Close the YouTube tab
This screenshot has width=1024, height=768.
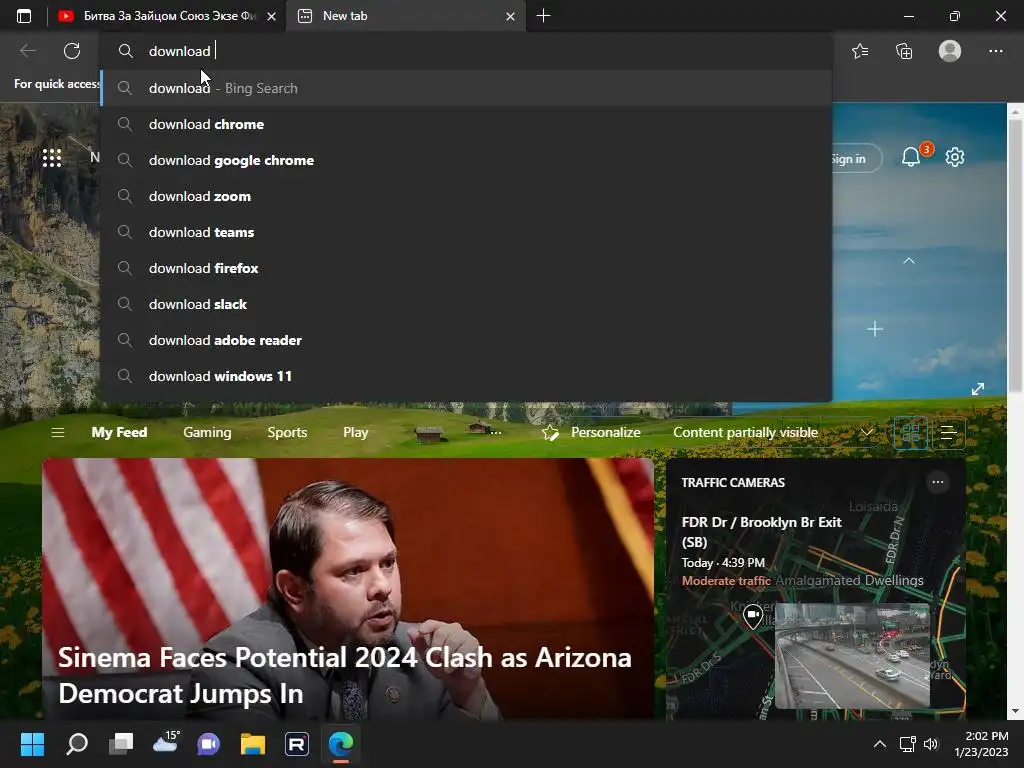click(272, 16)
